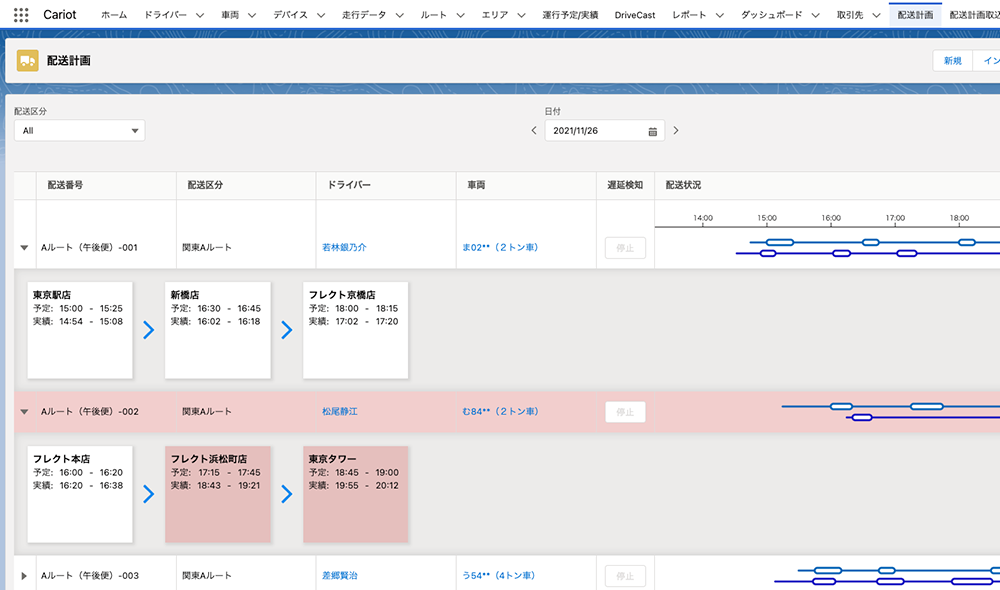Open vehicle link う54**（4トン車）

pos(499,575)
